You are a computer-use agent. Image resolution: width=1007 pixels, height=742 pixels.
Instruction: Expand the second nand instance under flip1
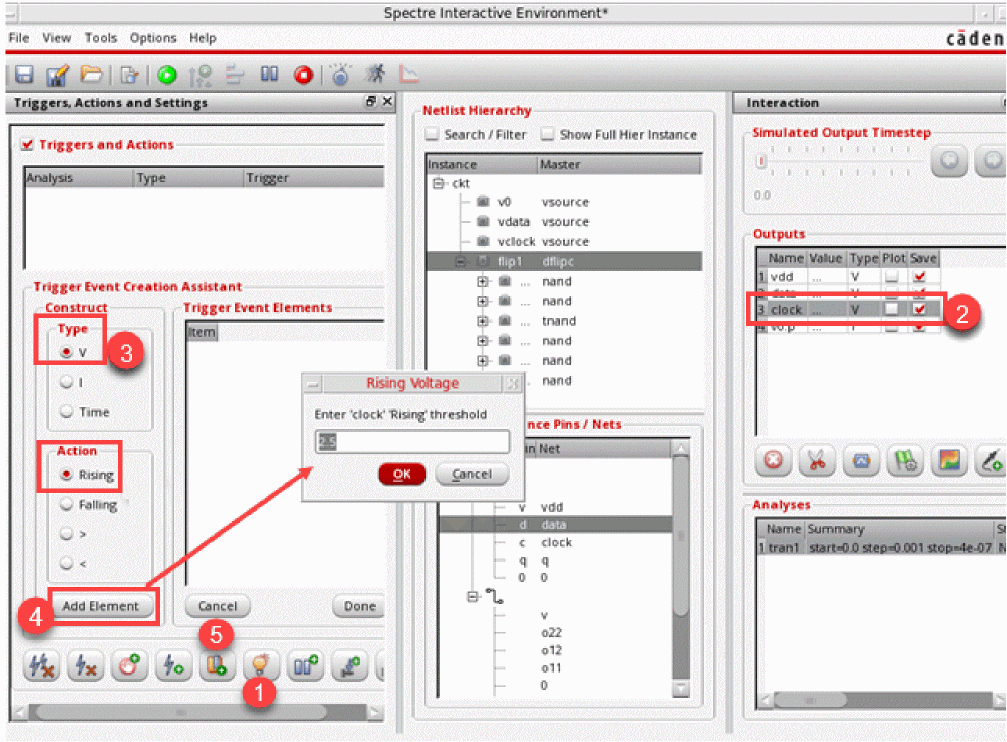[x=482, y=301]
